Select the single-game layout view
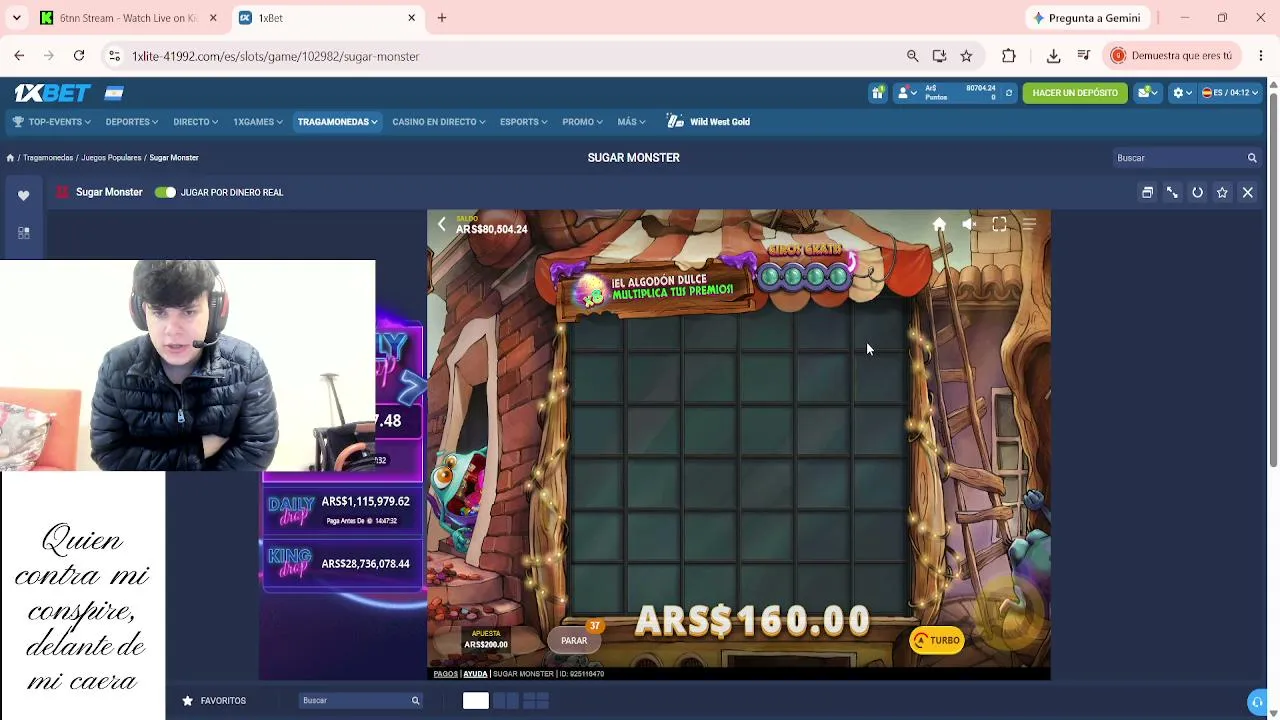The height and width of the screenshot is (720, 1280). [475, 701]
